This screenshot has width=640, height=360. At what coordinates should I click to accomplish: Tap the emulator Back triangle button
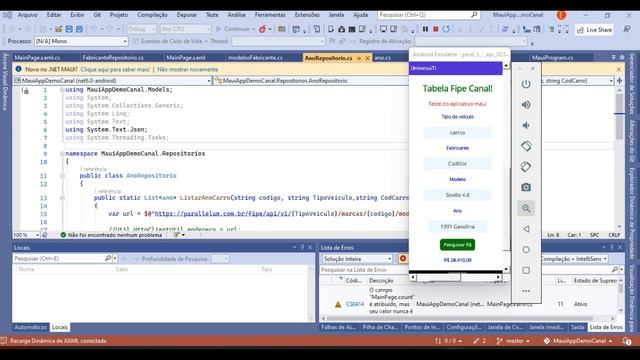[x=526, y=229]
